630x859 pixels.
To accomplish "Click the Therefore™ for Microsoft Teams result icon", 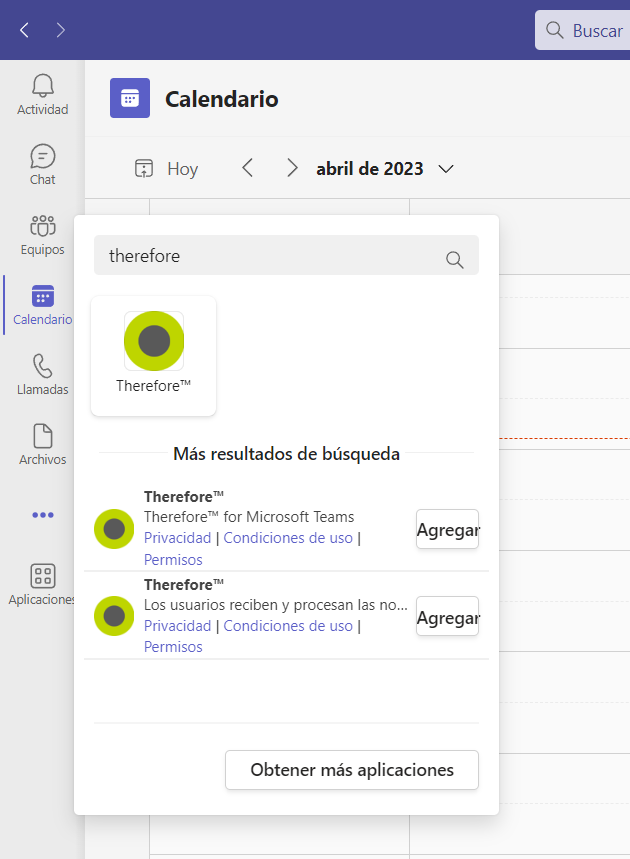I will pyautogui.click(x=114, y=529).
